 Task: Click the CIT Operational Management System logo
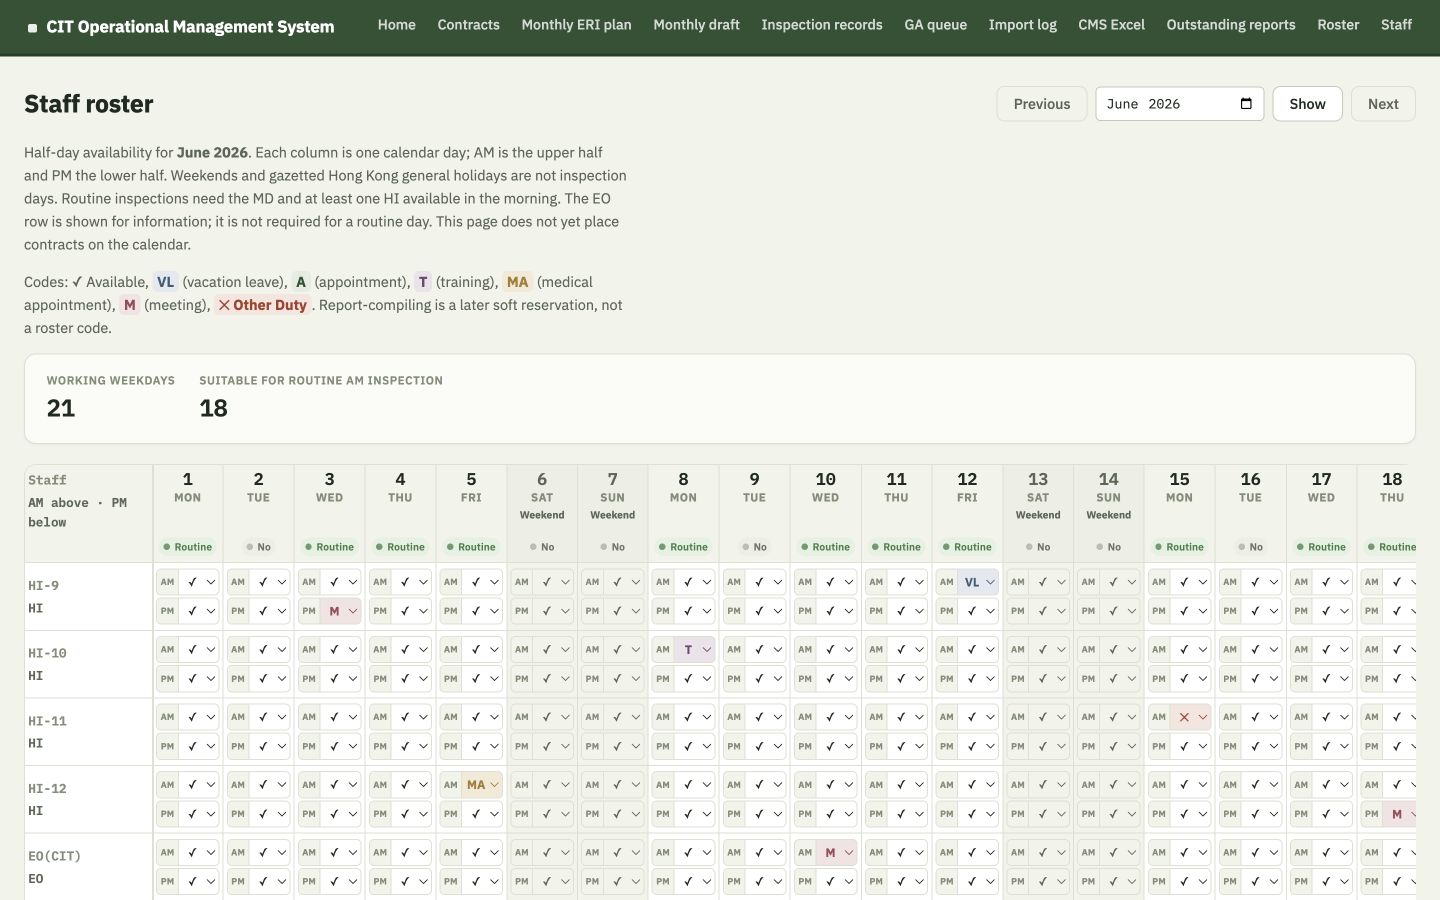coord(181,27)
